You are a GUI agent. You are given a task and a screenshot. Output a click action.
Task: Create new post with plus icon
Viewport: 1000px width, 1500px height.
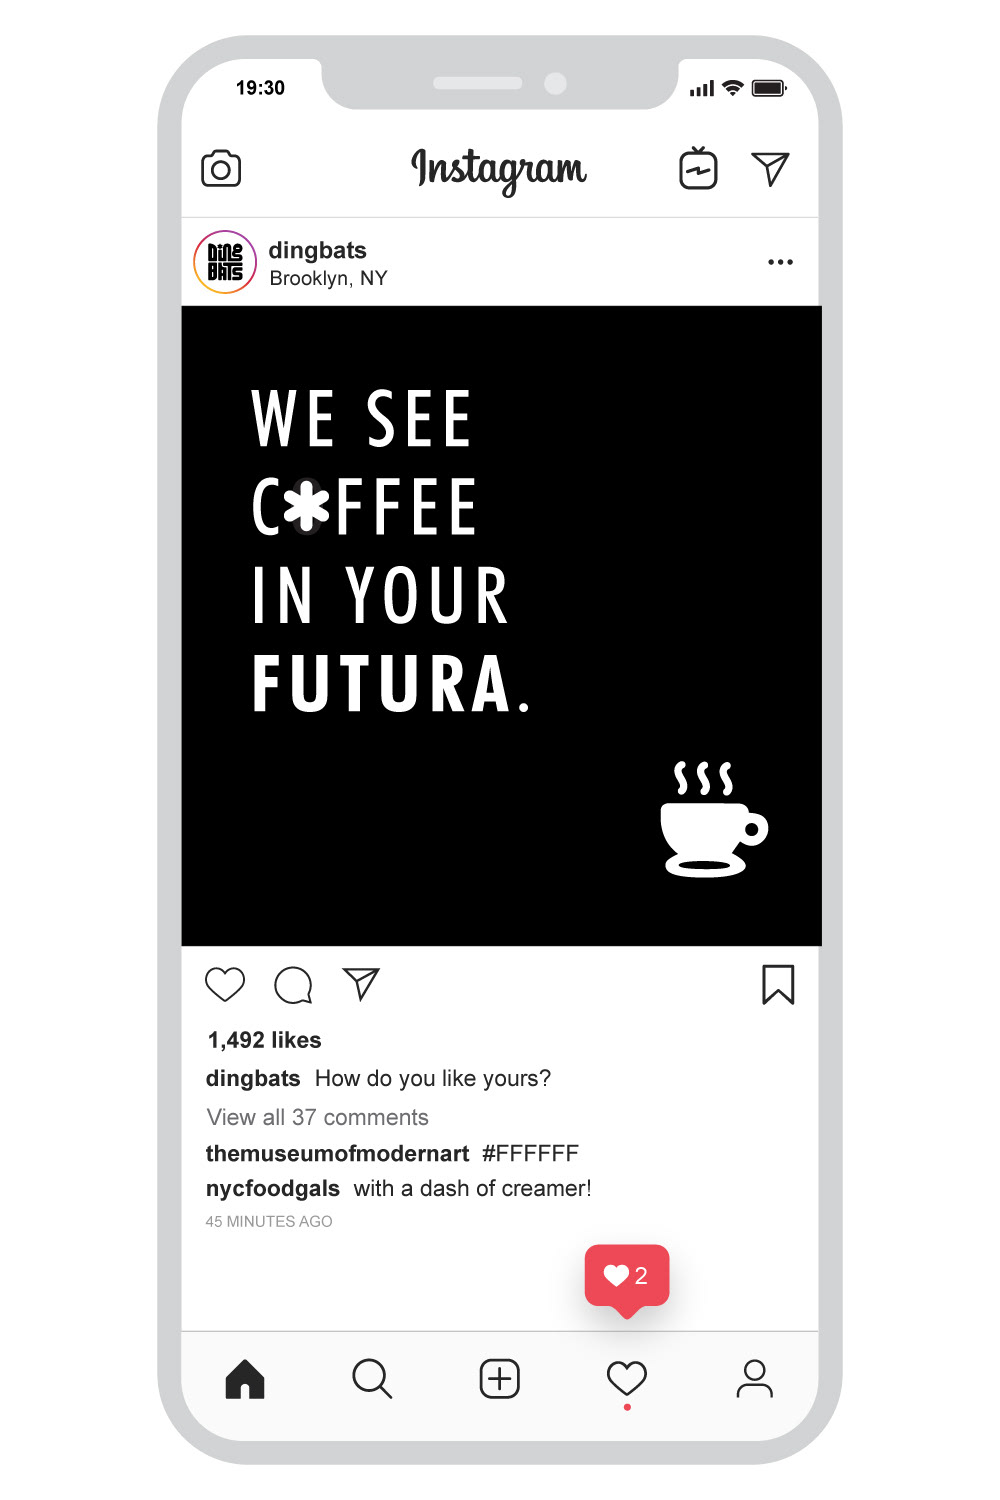coord(500,1379)
